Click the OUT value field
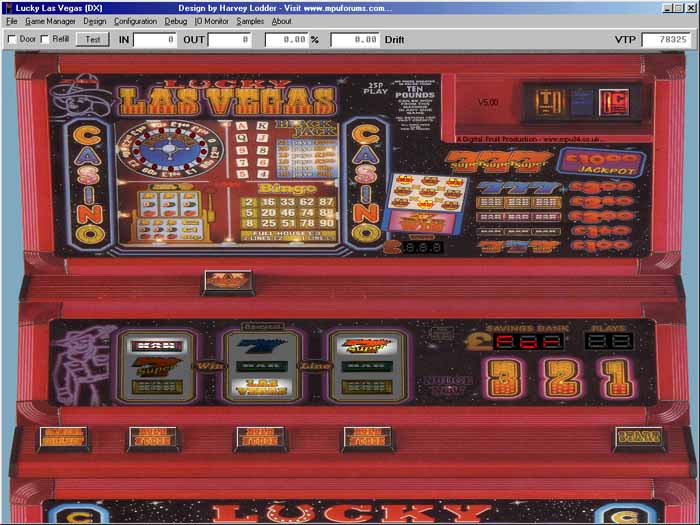The height and width of the screenshot is (525, 700). click(229, 40)
